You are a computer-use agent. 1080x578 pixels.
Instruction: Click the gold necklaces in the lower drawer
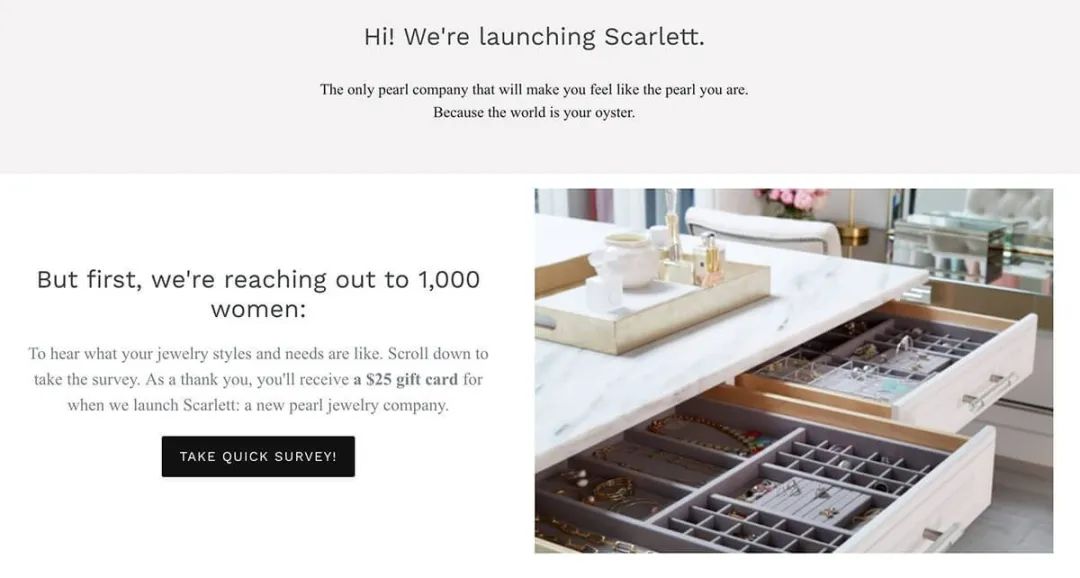pos(700,432)
